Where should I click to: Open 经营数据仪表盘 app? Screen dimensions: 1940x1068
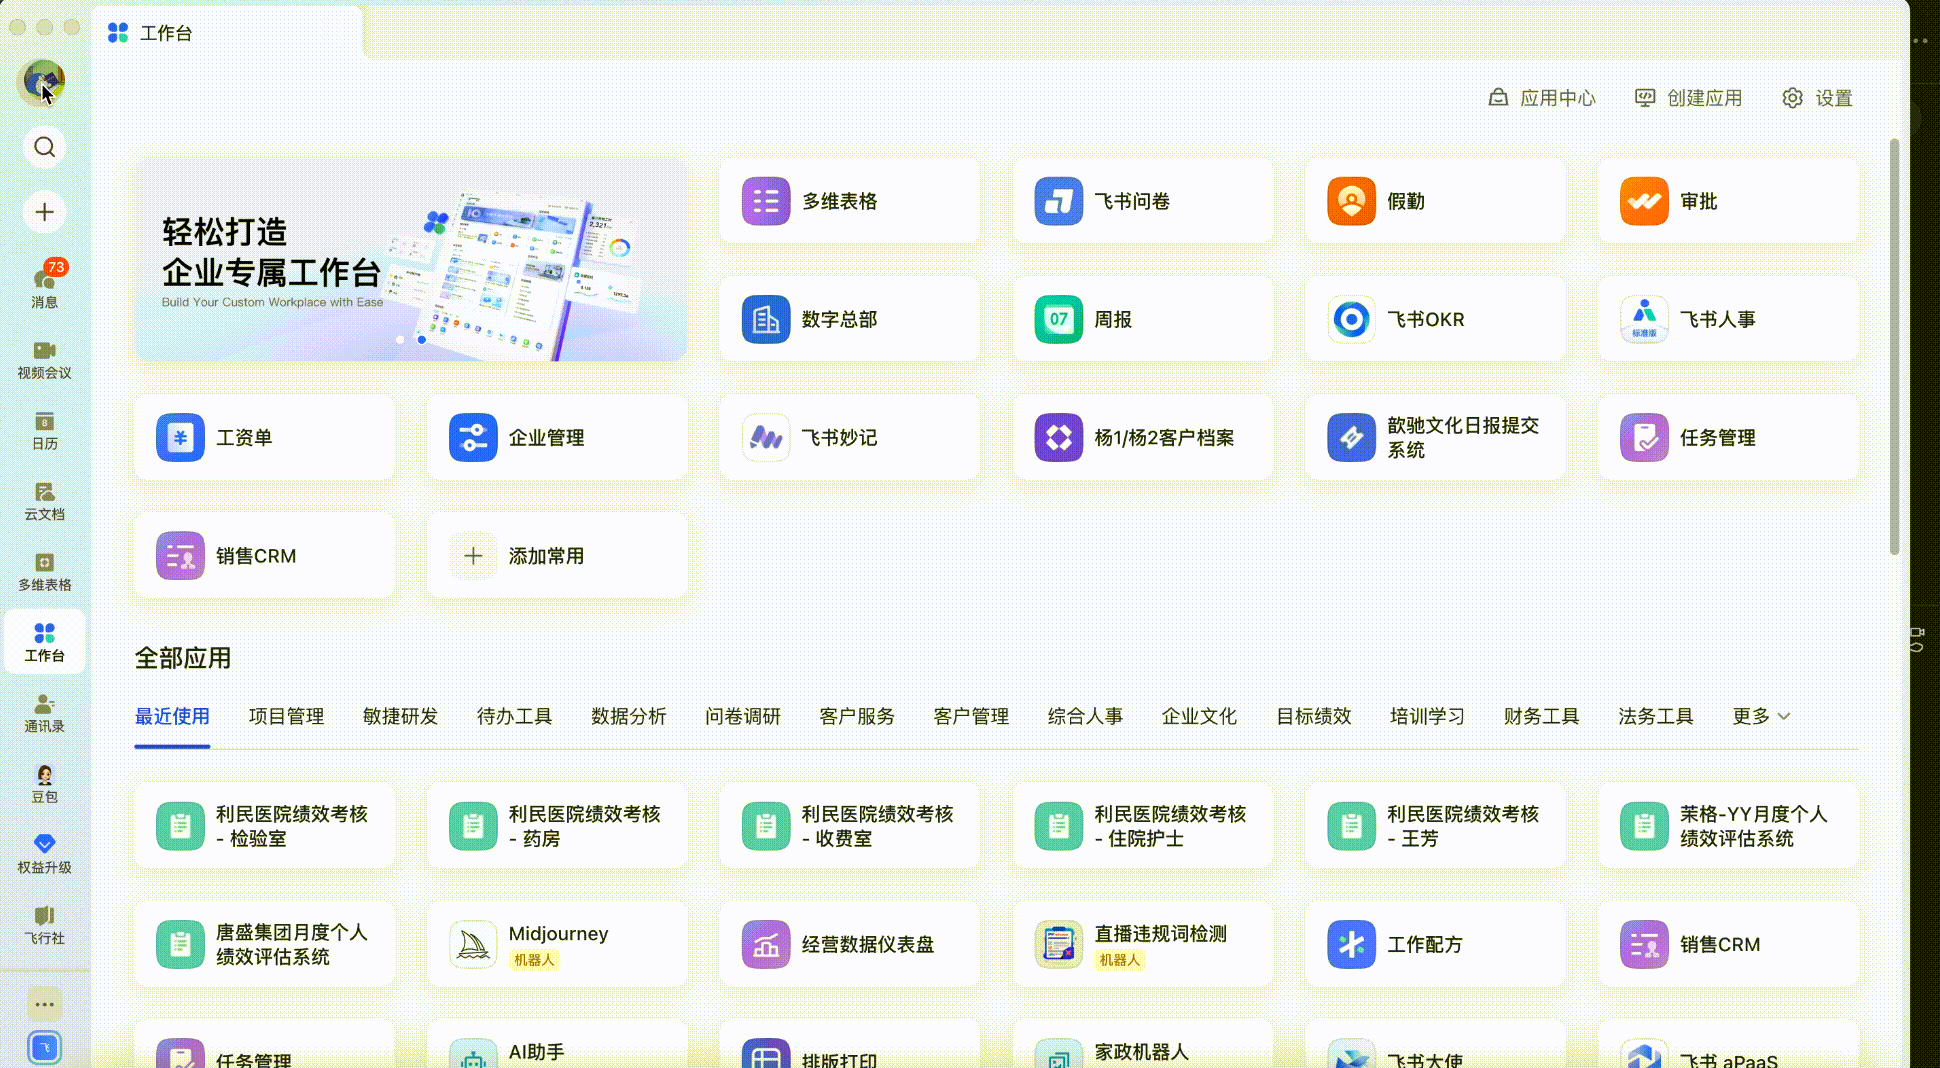pyautogui.click(x=850, y=945)
